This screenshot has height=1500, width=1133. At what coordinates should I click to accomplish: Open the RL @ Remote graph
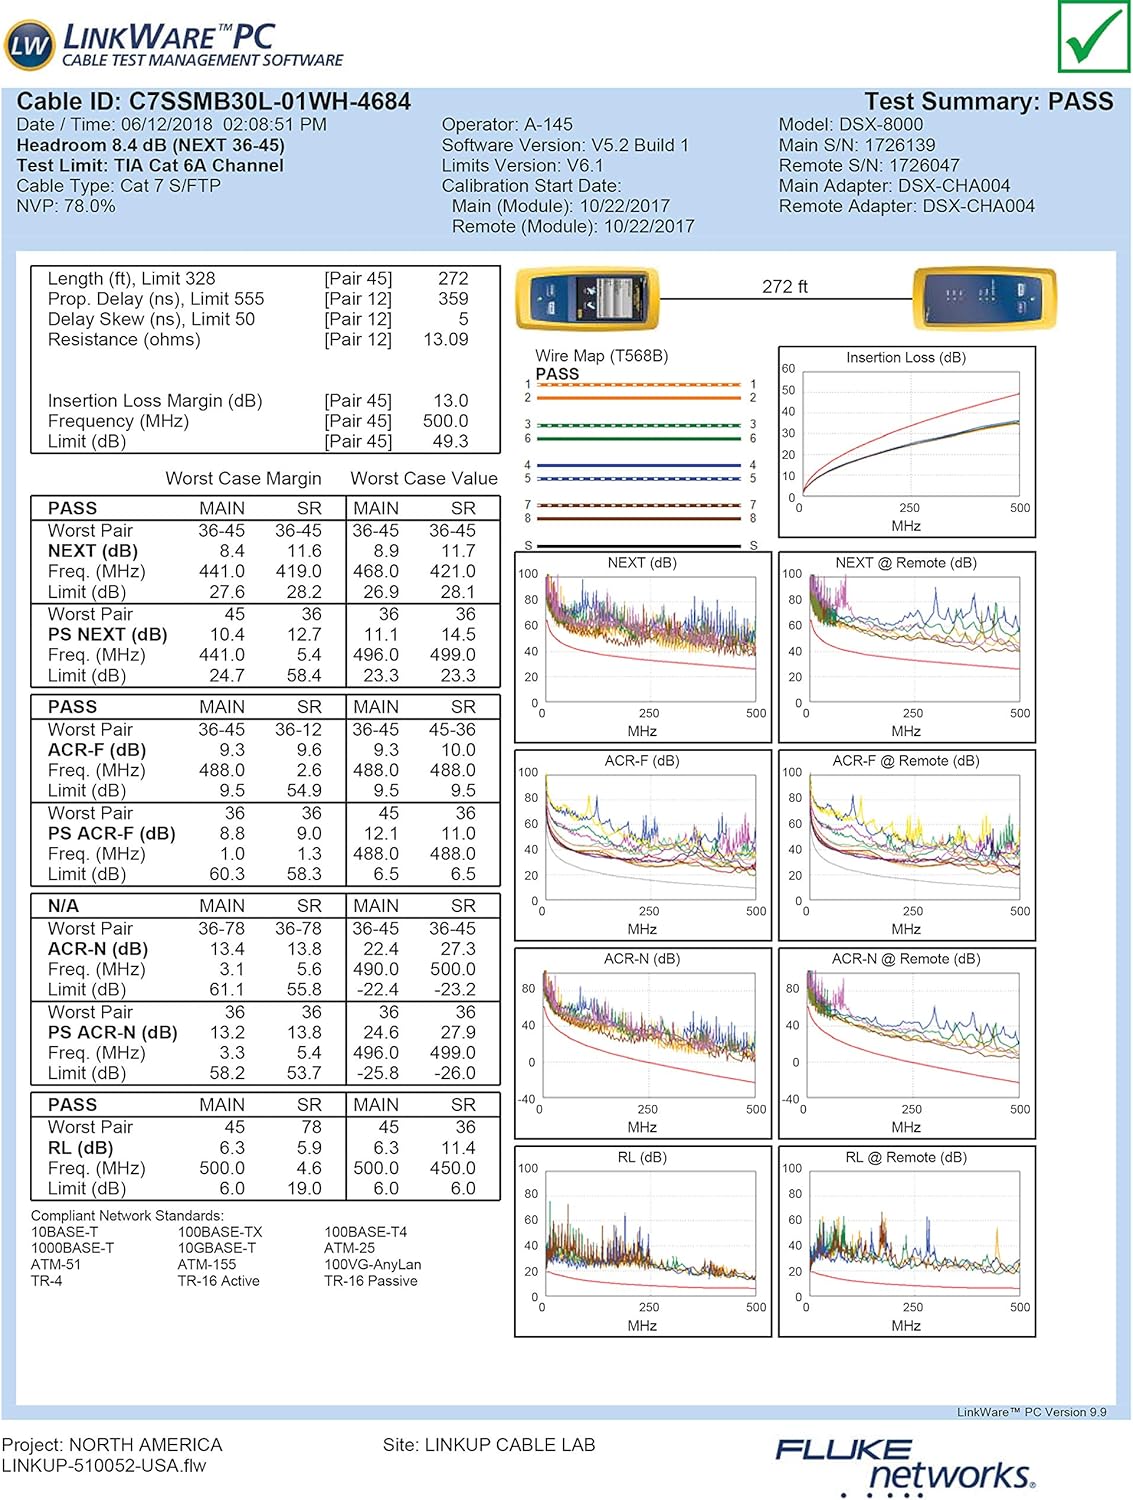(x=906, y=1240)
